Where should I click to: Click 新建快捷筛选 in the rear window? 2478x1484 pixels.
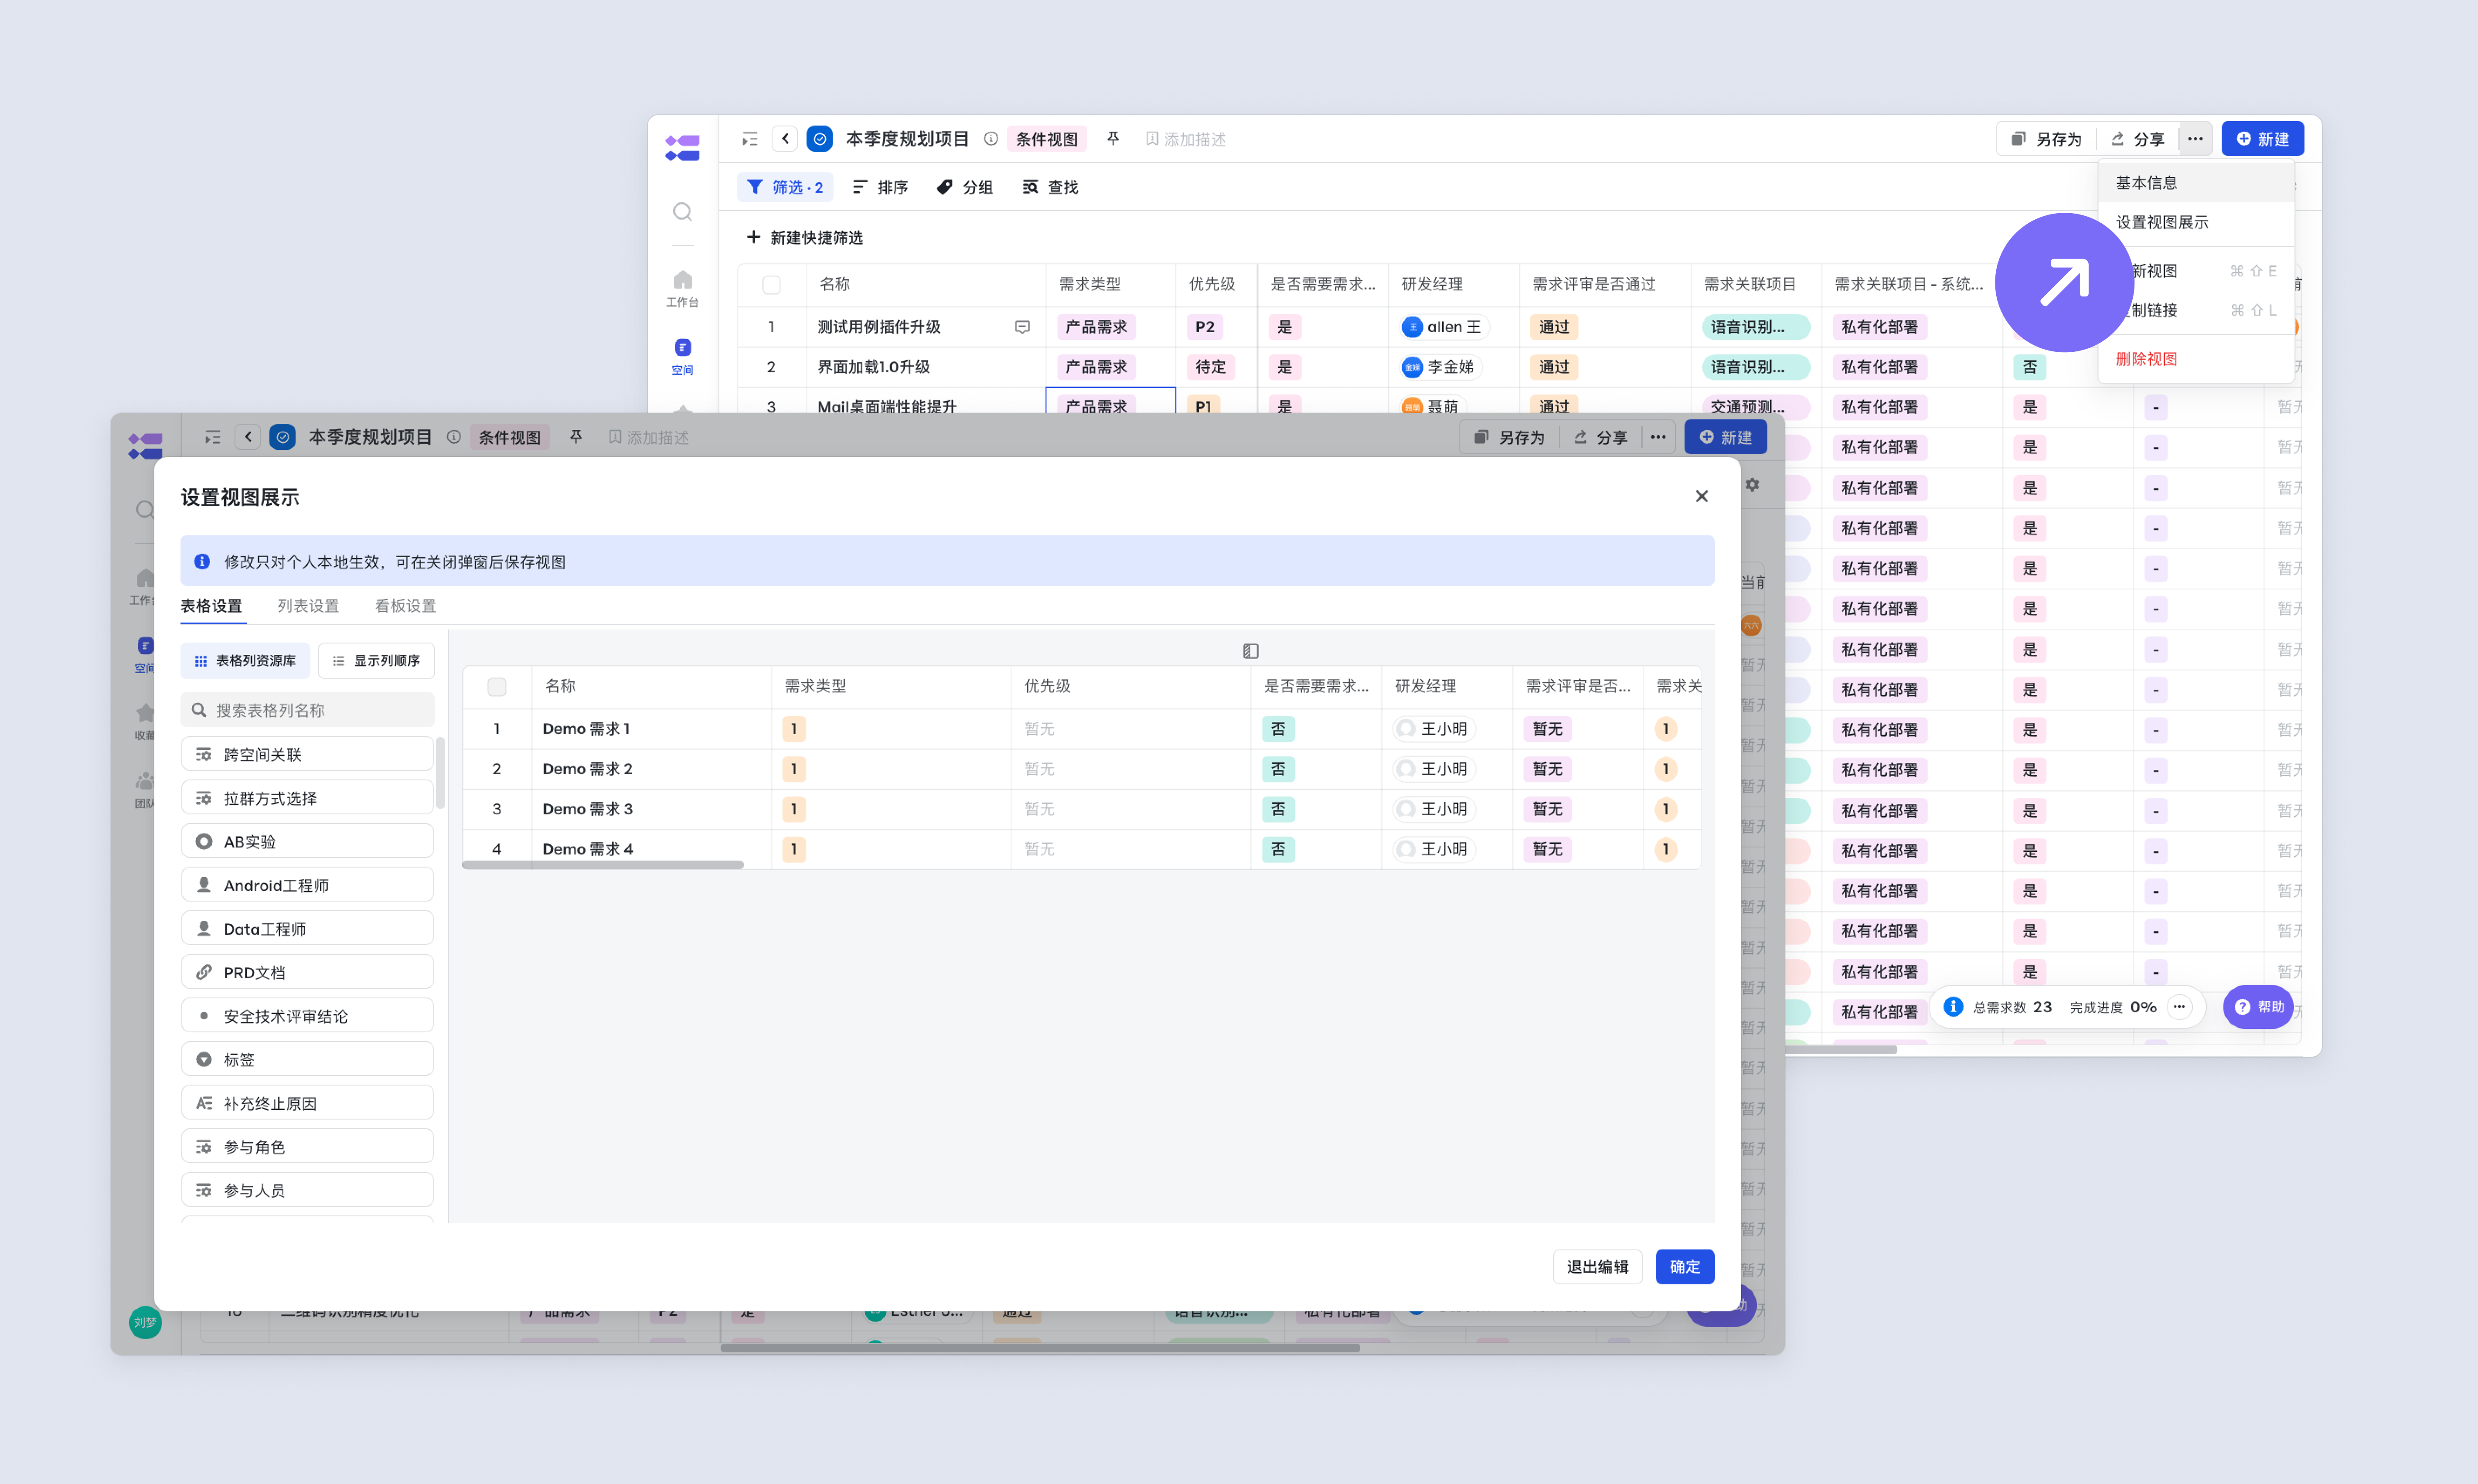[x=805, y=238]
